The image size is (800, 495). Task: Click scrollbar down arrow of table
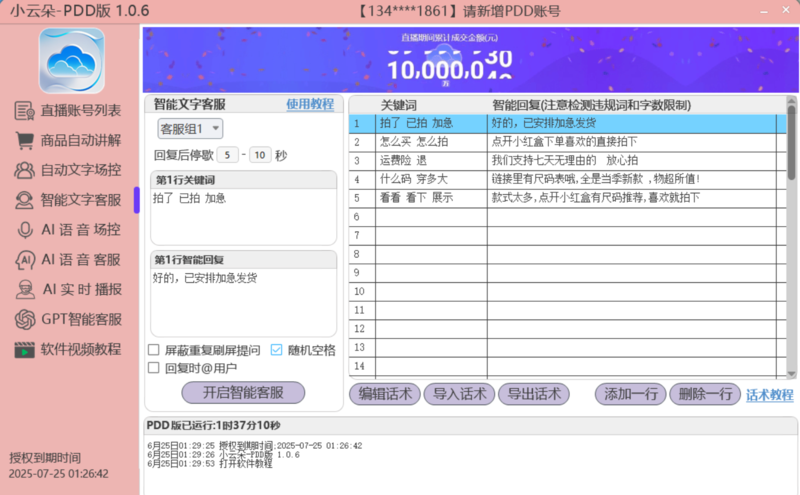pos(791,374)
